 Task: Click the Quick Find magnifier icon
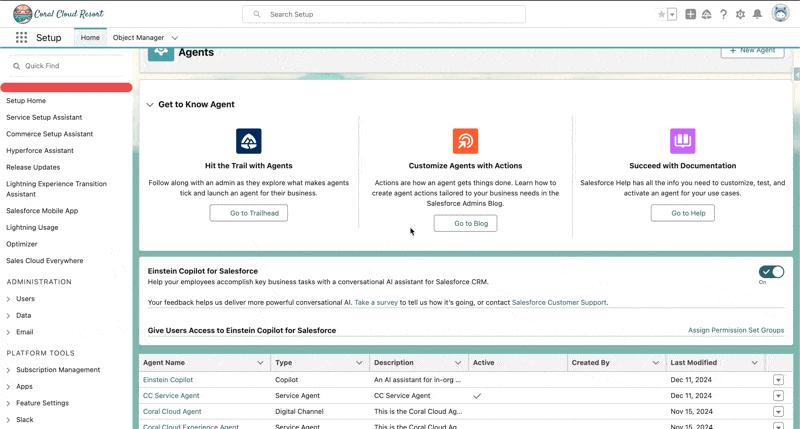(16, 66)
